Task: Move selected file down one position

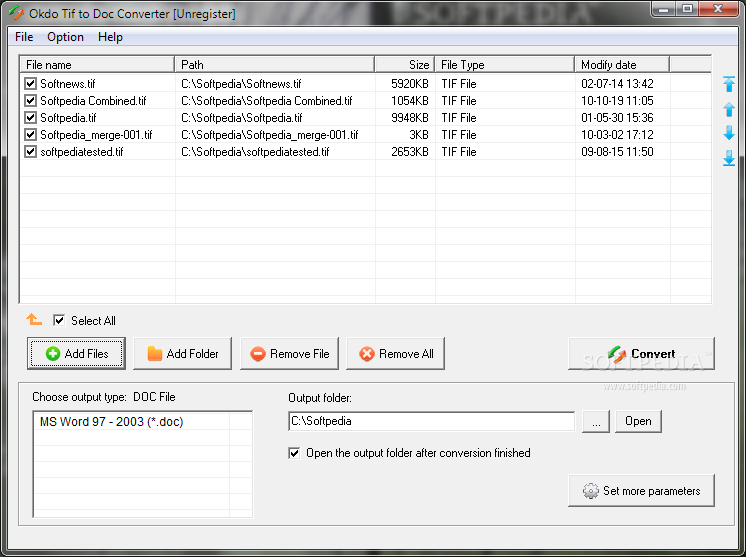Action: click(x=729, y=133)
